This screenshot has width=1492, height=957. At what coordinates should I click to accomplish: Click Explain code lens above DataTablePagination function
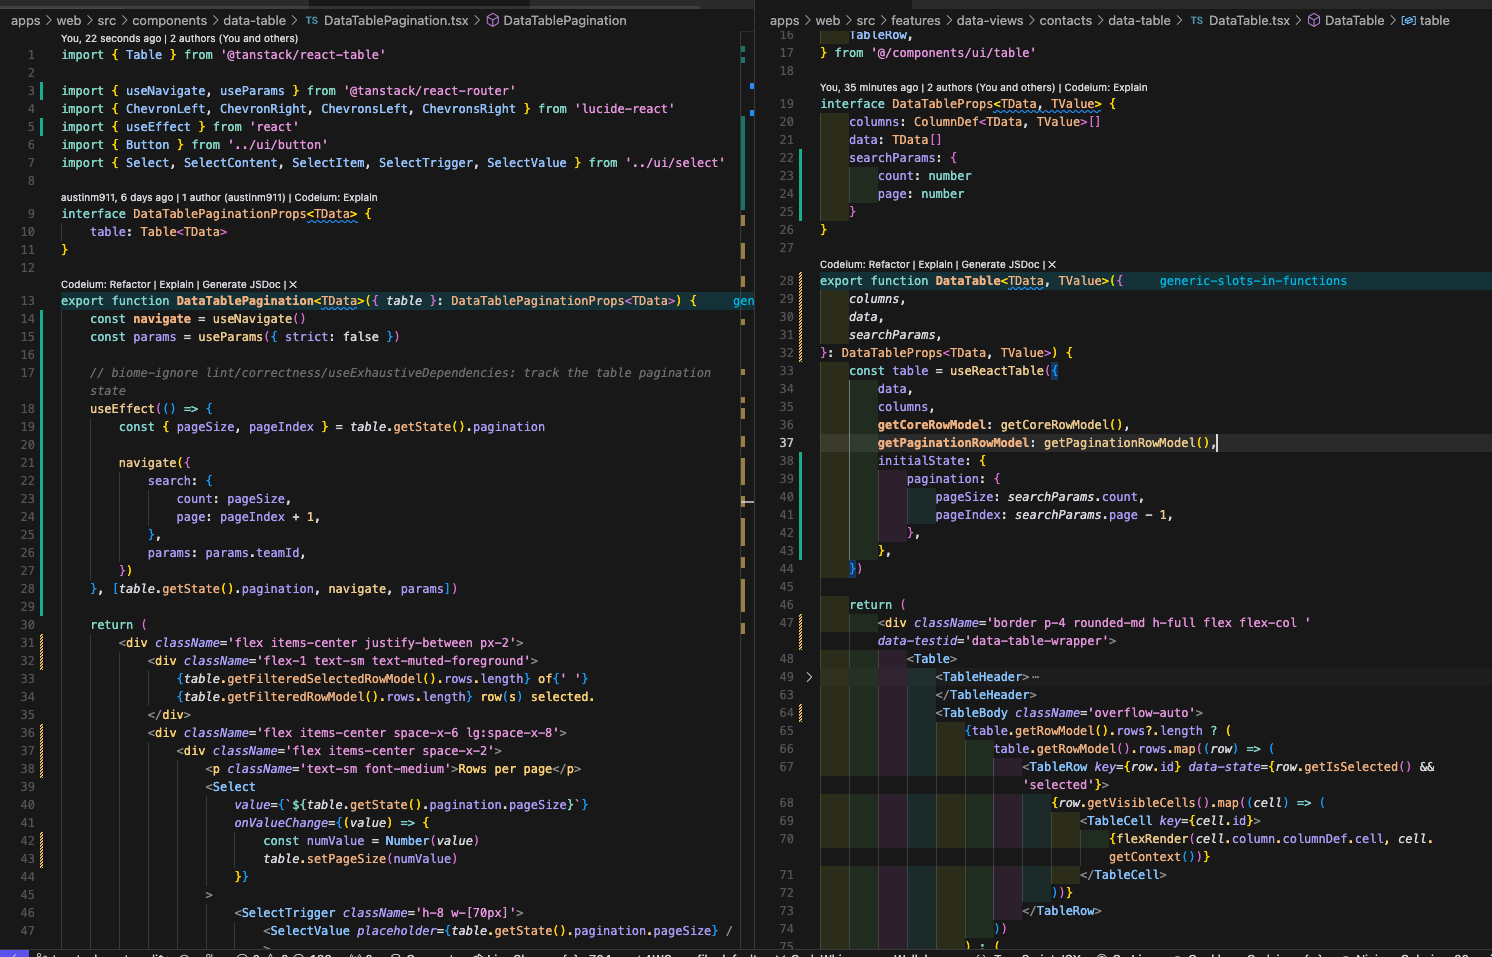point(177,285)
